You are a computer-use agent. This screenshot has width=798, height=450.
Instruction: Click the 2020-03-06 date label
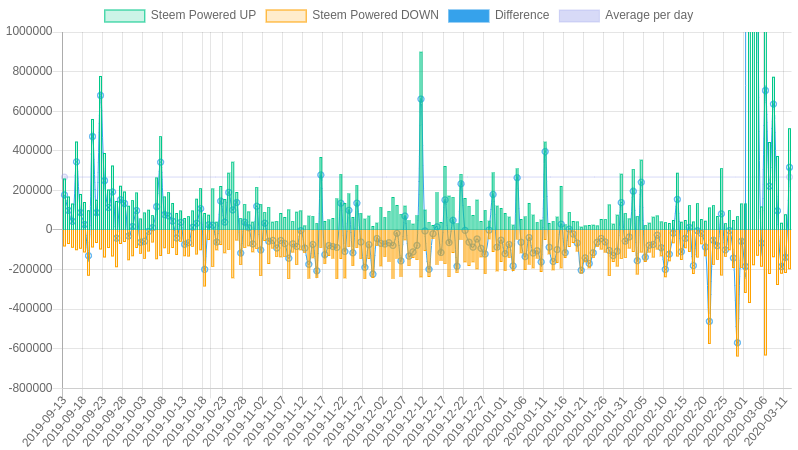[x=745, y=419]
